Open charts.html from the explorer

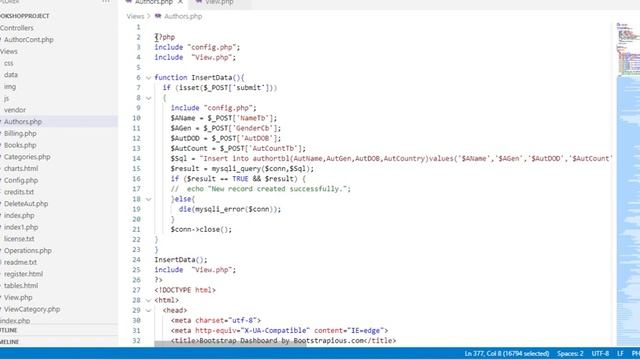click(x=21, y=169)
